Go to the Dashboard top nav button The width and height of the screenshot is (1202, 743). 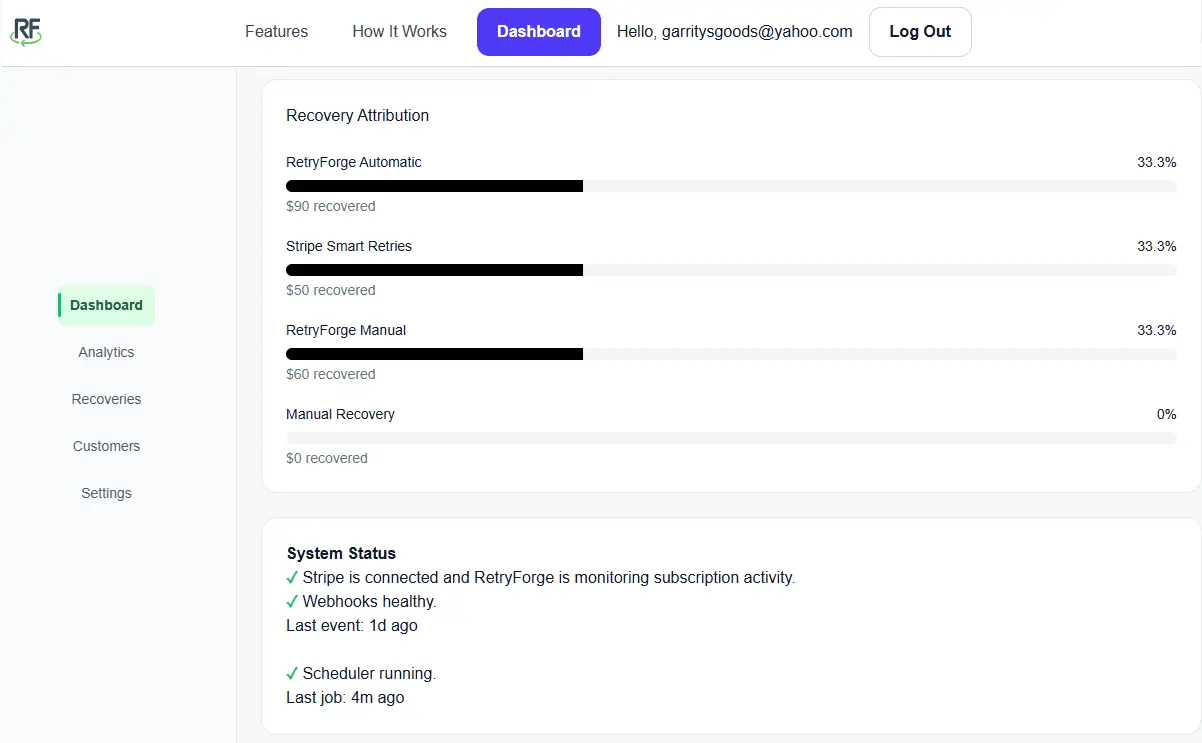coord(539,32)
